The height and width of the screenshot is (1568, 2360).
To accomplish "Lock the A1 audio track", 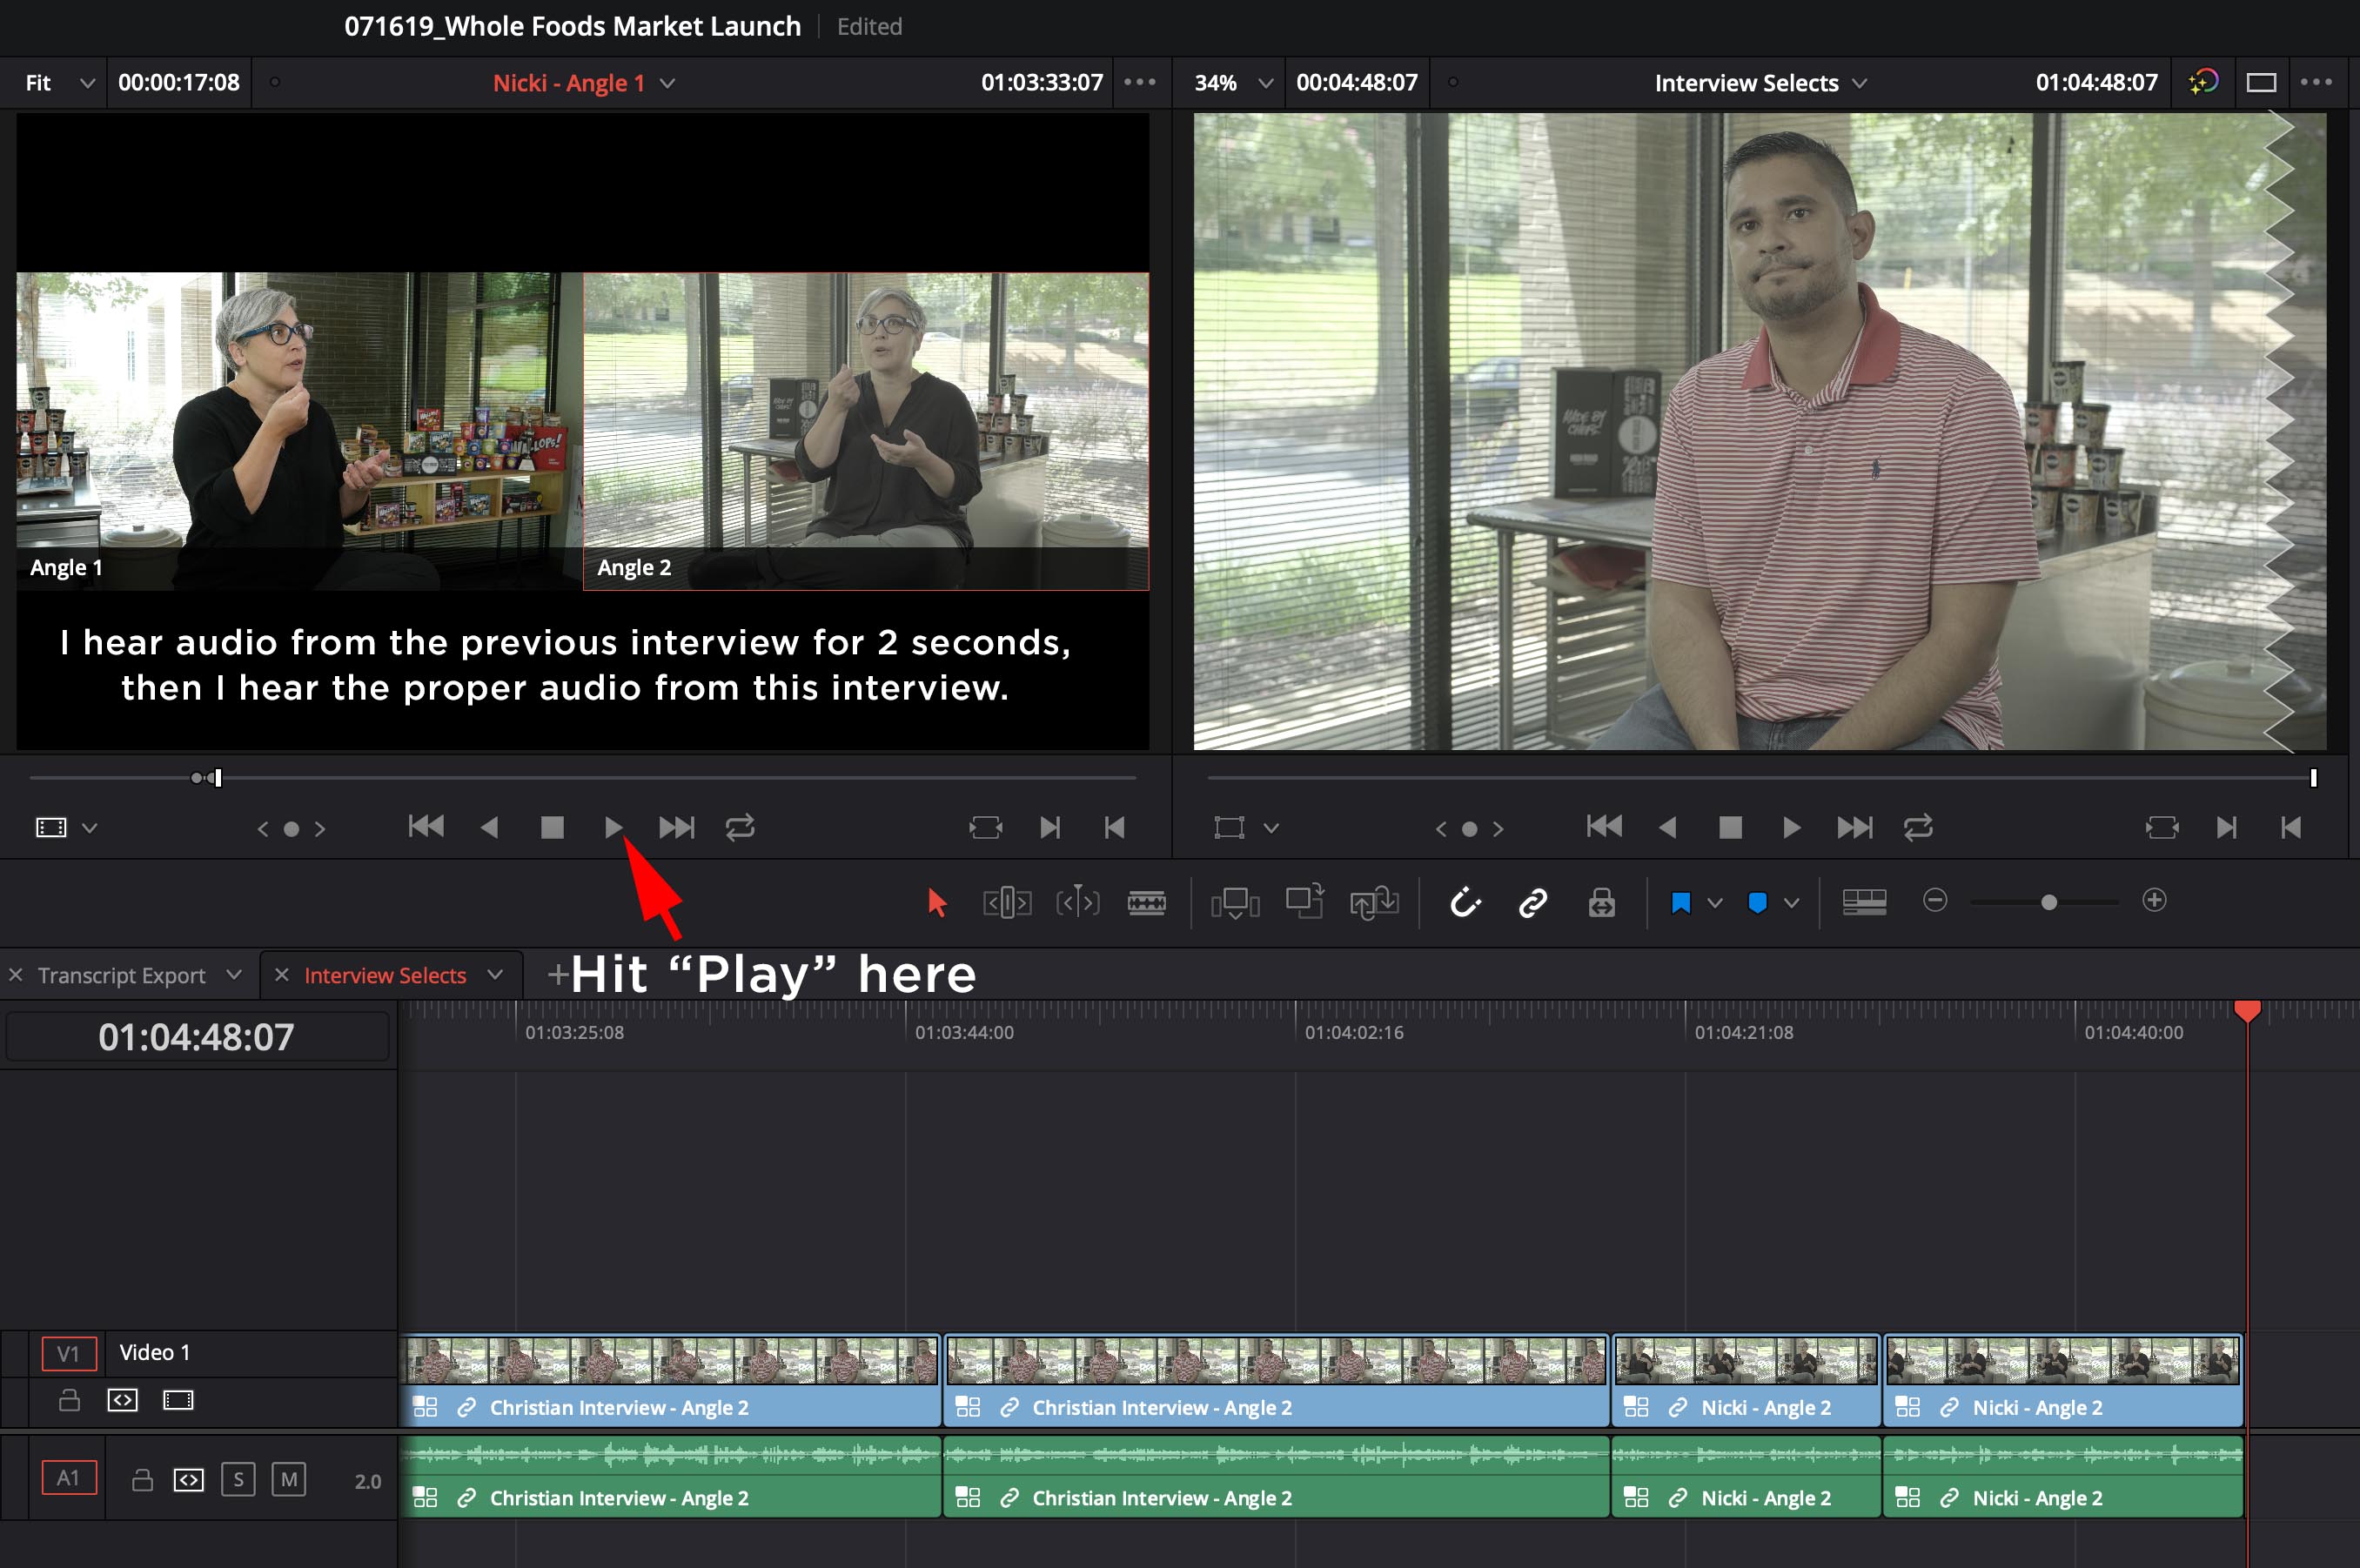I will [143, 1480].
